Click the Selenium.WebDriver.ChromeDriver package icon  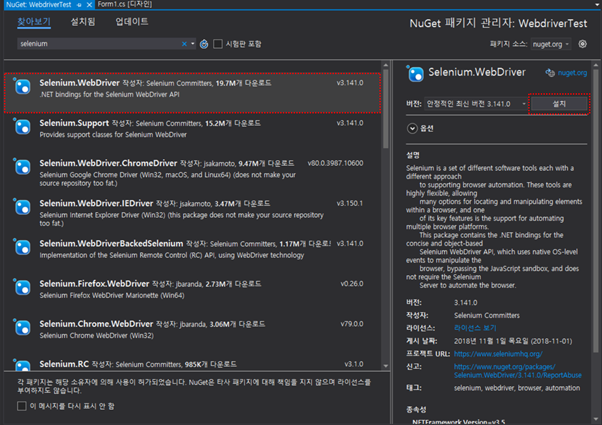23,167
